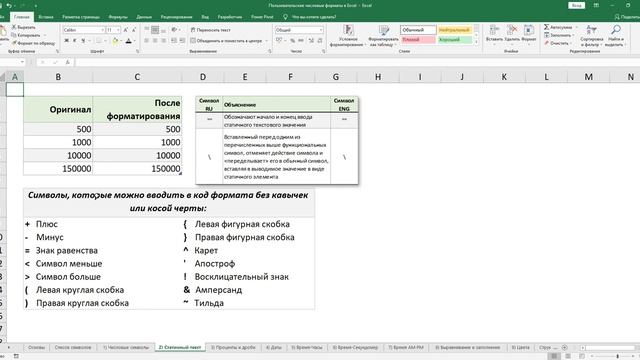Image resolution: width=640 pixels, height=360 pixels.
Task: Open the borders dropdown in the Font group
Action: 105,40
